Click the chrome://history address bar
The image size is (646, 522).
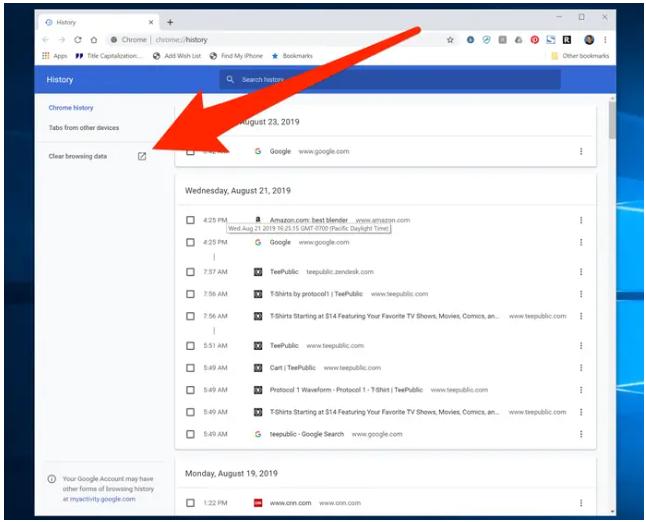[276, 40]
